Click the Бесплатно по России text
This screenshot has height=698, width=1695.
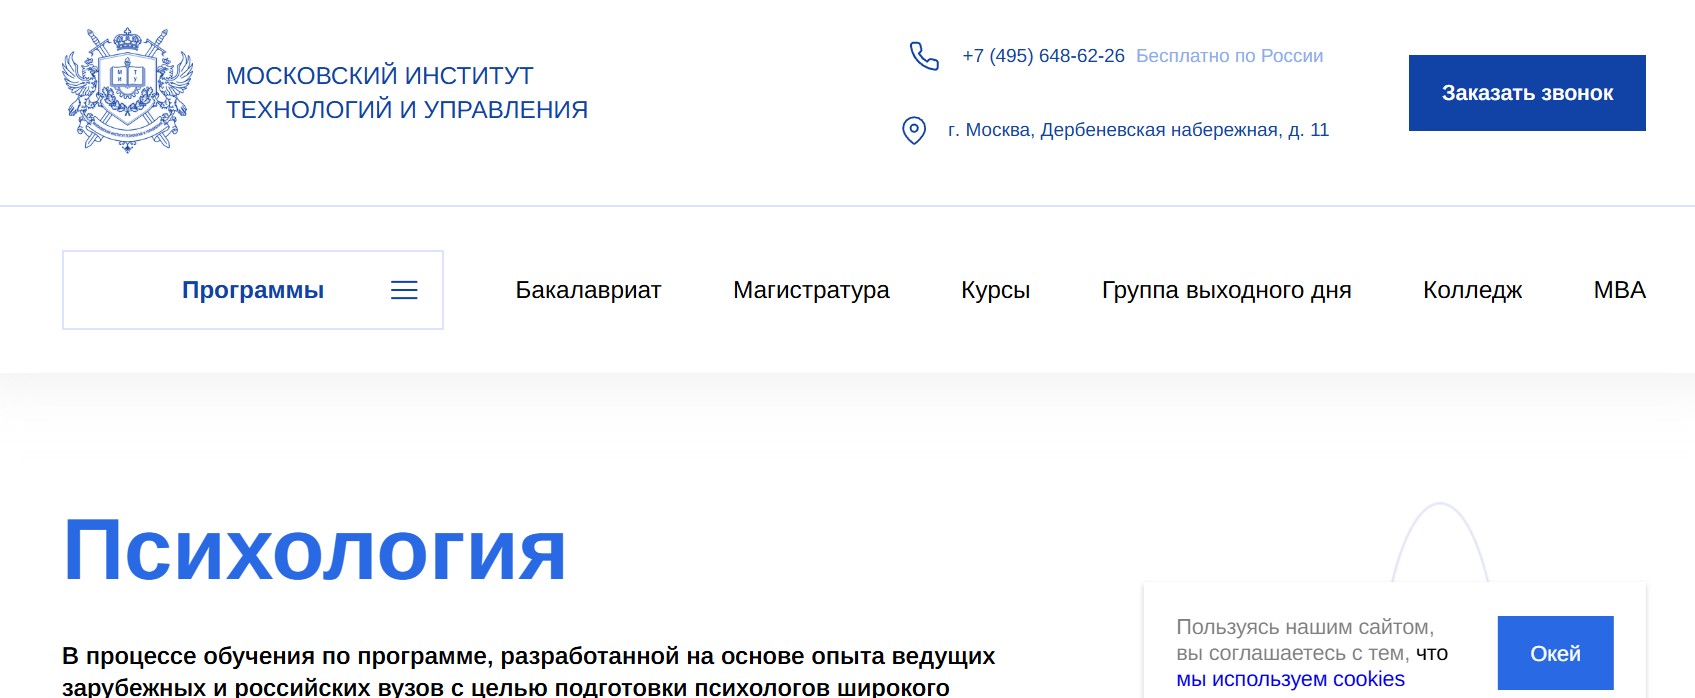(1229, 56)
